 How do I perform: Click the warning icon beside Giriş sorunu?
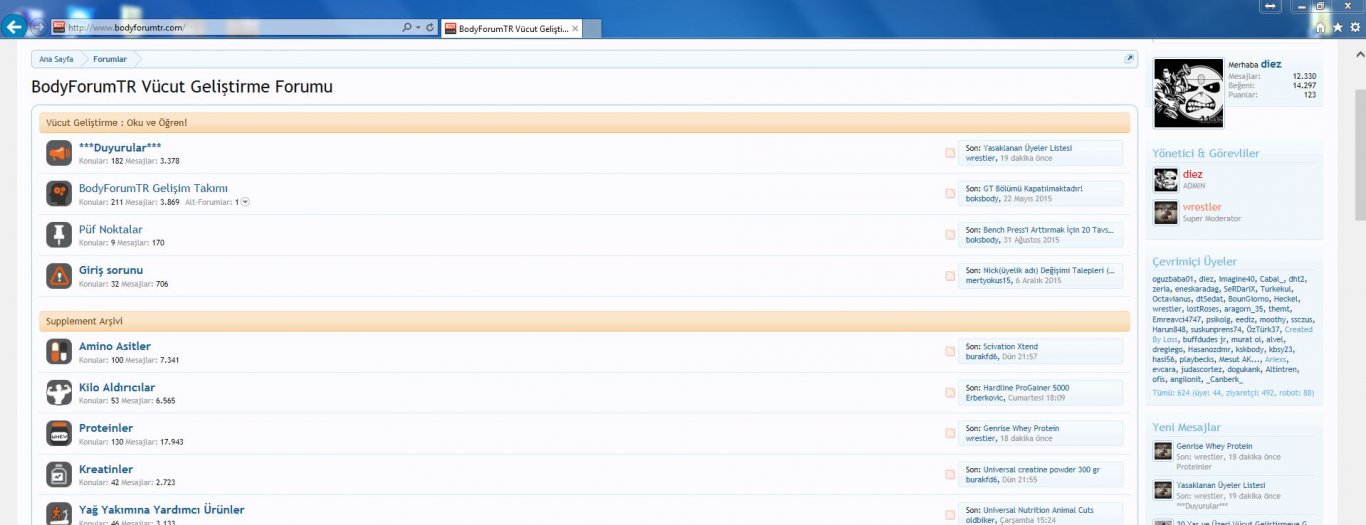click(x=58, y=276)
